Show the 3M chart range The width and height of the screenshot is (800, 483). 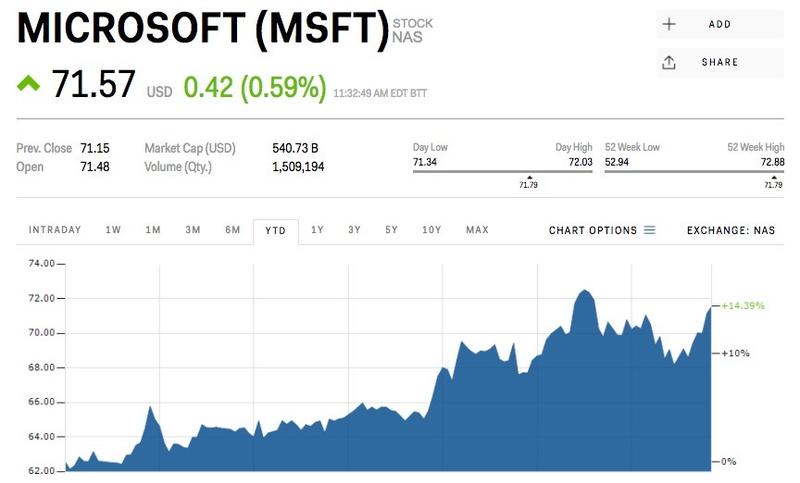193,230
